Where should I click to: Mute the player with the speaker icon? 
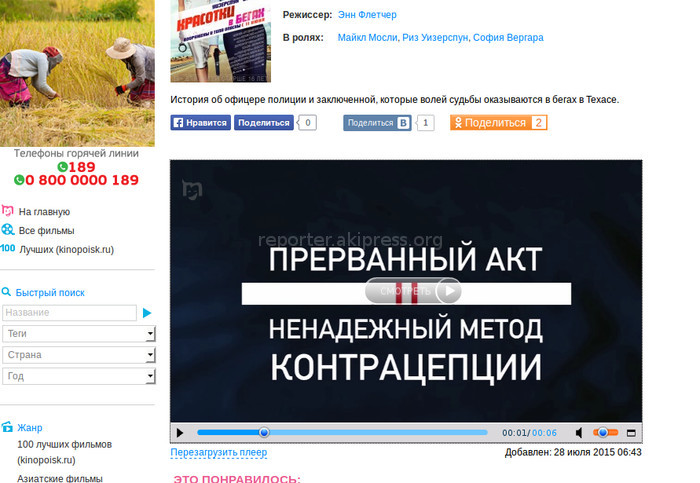[x=579, y=433]
